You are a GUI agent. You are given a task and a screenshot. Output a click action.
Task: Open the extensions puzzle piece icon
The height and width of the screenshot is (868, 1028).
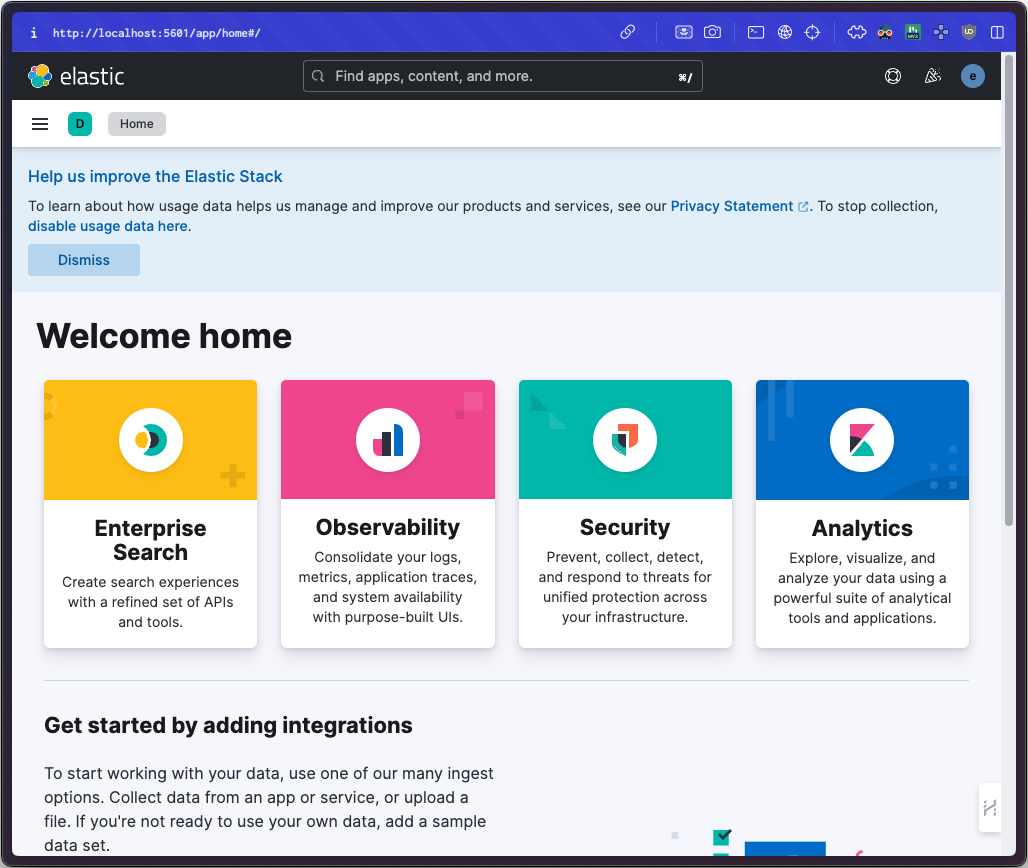point(857,32)
